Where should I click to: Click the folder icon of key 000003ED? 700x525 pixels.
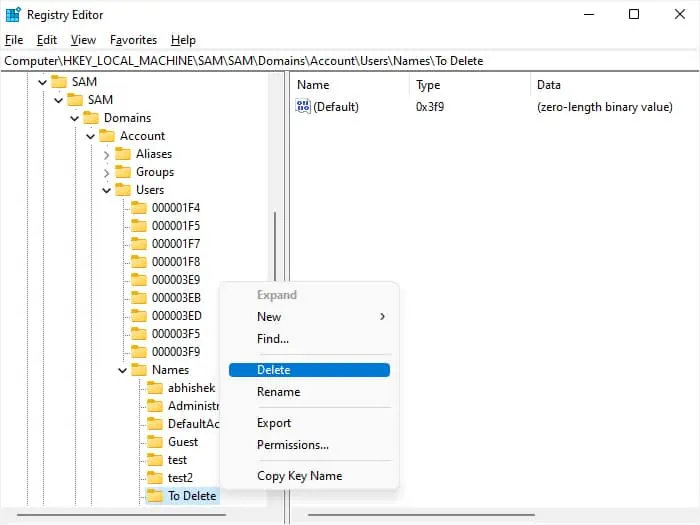click(x=139, y=316)
